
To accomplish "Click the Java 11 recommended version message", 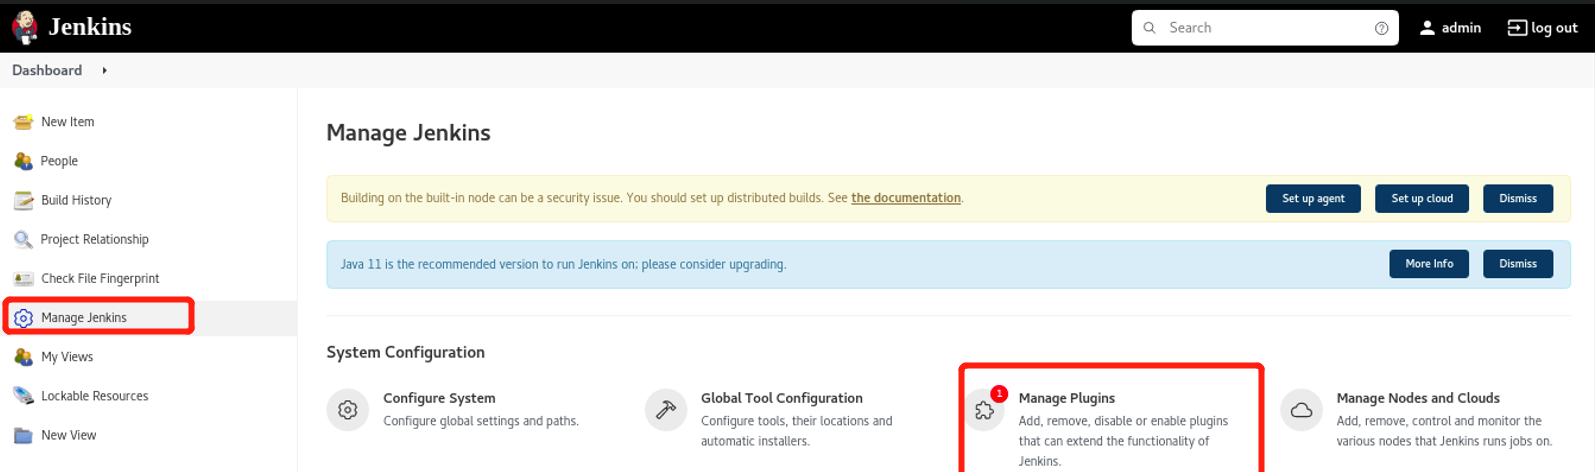I will pyautogui.click(x=563, y=264).
